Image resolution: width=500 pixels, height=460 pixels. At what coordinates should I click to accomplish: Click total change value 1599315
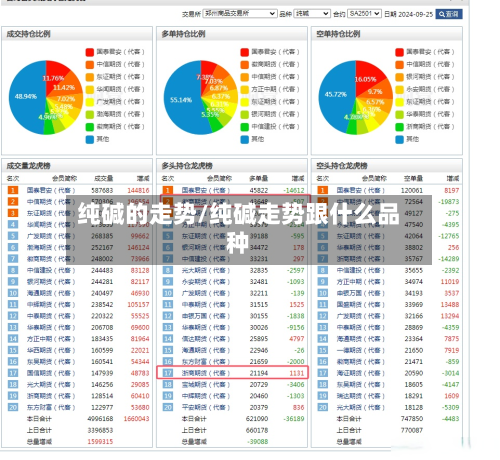[x=100, y=442]
